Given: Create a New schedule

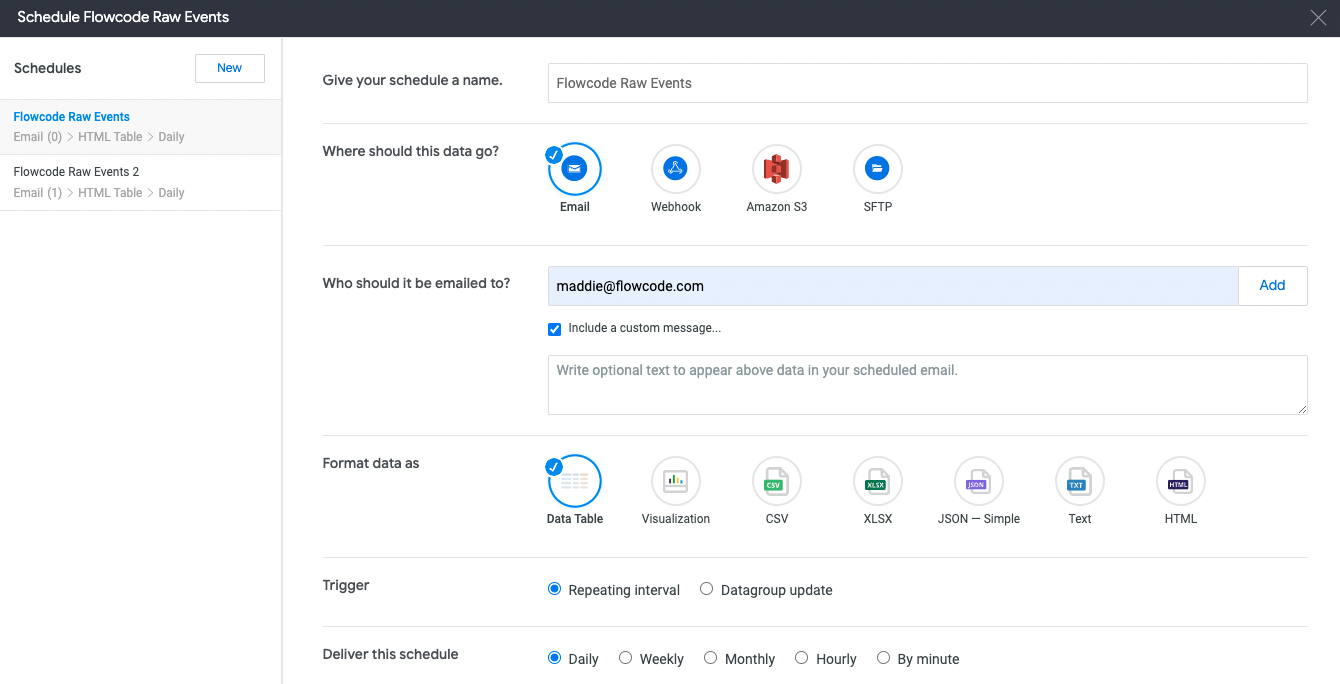Looking at the screenshot, I should pyautogui.click(x=230, y=68).
